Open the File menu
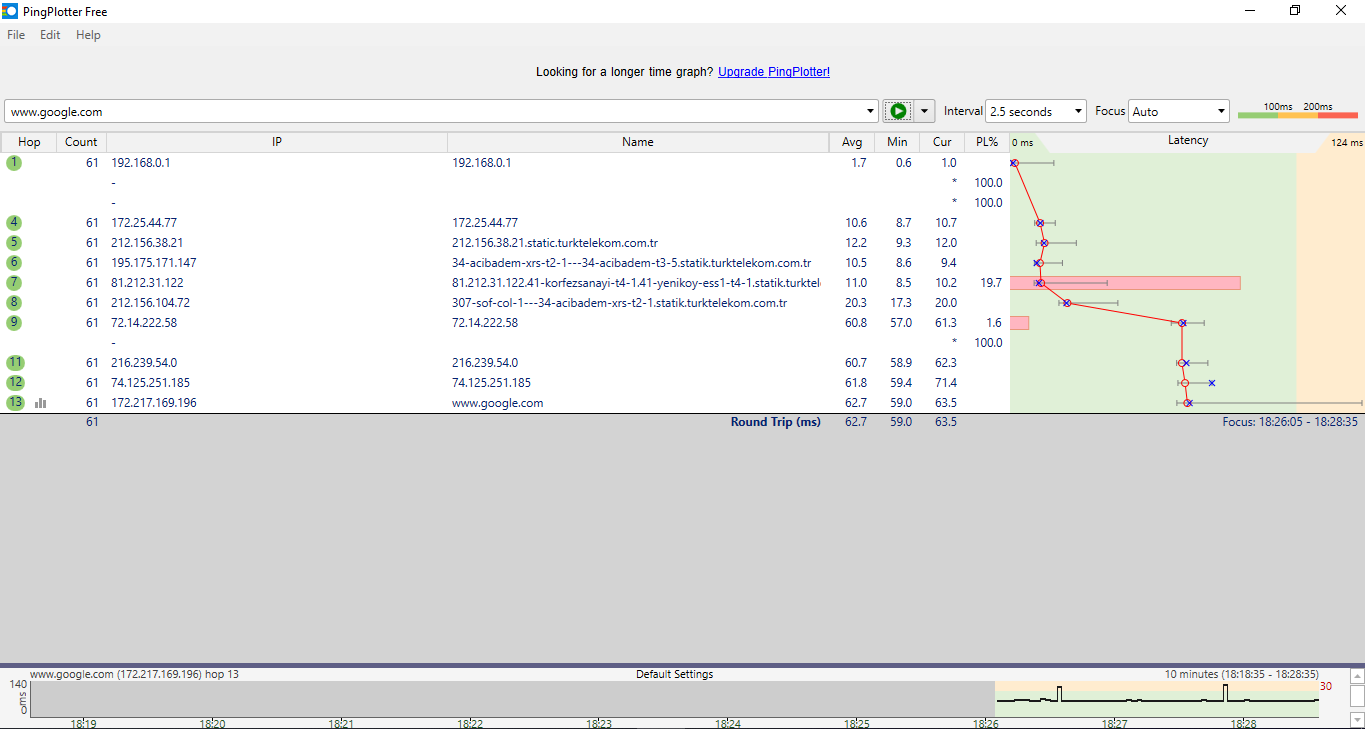Viewport: 1365px width, 729px height. pos(16,35)
